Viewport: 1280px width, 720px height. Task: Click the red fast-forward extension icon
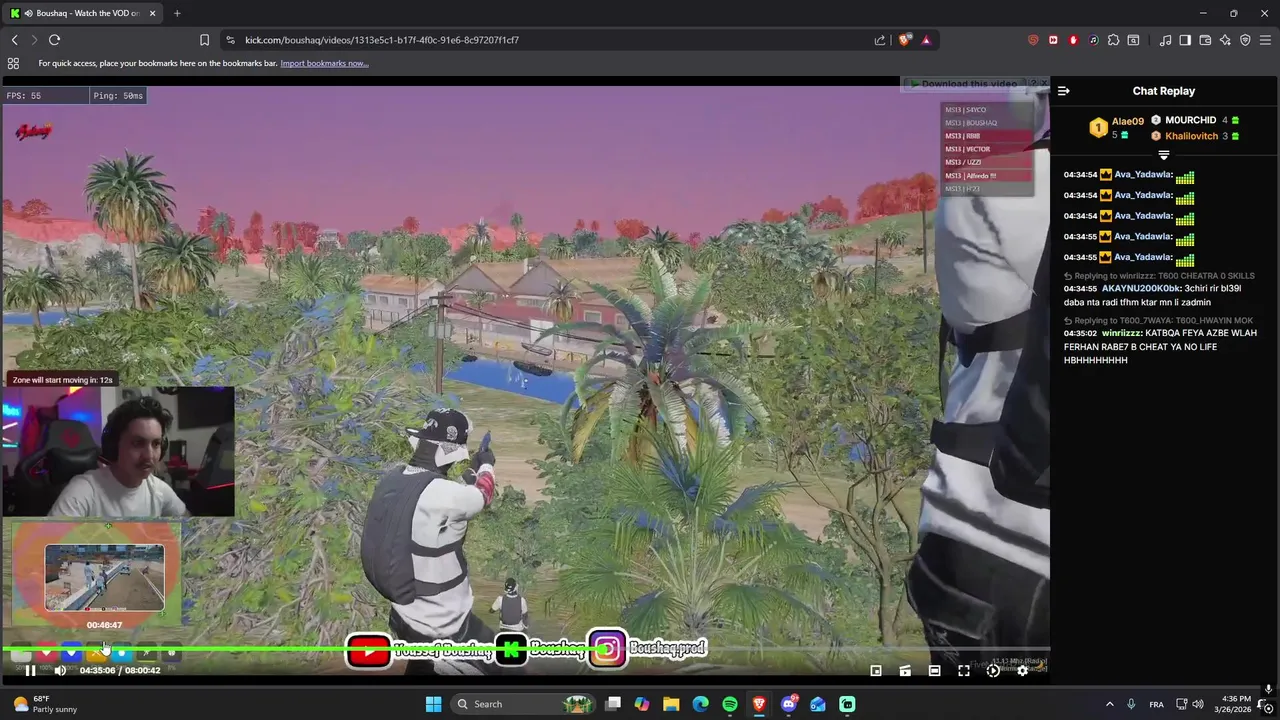[1053, 40]
